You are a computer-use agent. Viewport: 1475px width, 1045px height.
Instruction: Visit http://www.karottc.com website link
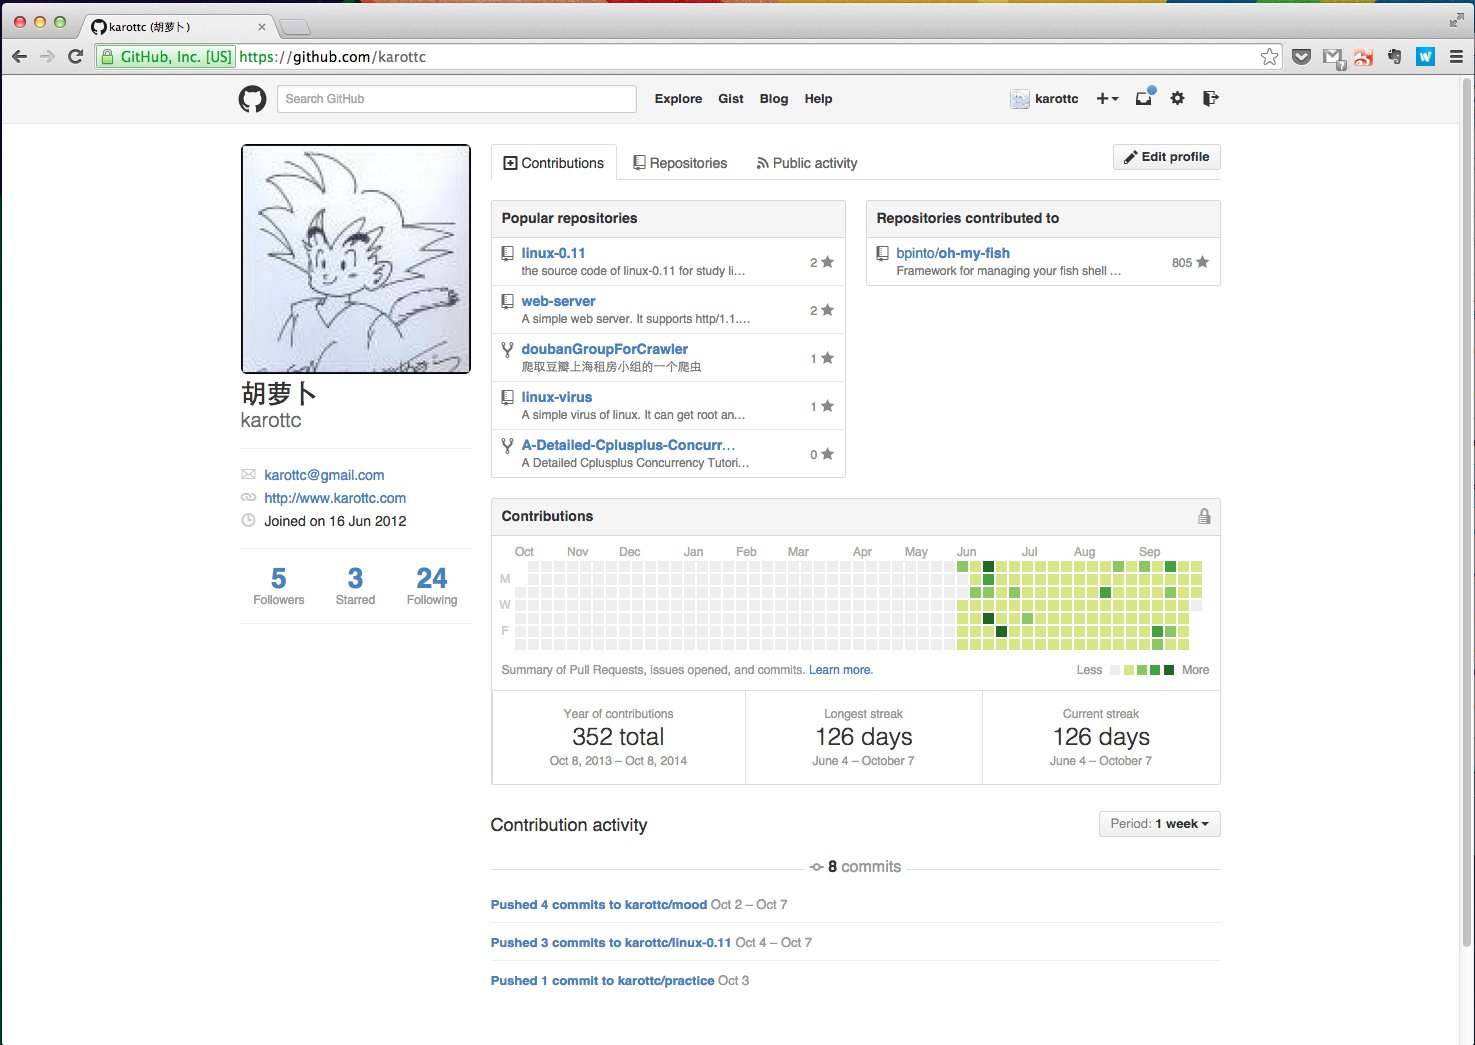[335, 498]
